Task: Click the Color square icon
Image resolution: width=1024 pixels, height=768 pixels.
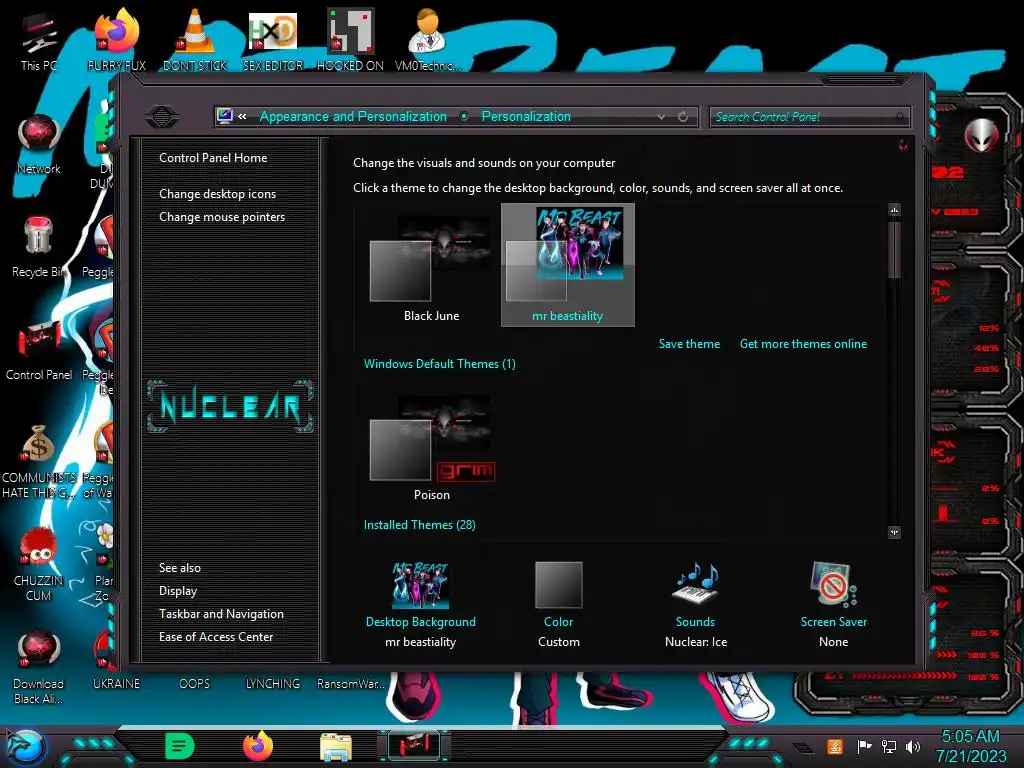Action: tap(558, 585)
